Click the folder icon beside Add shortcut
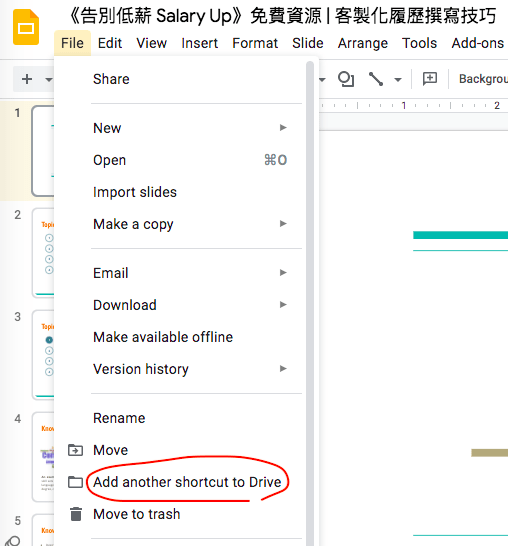Screen dimensions: 508x546 75,482
